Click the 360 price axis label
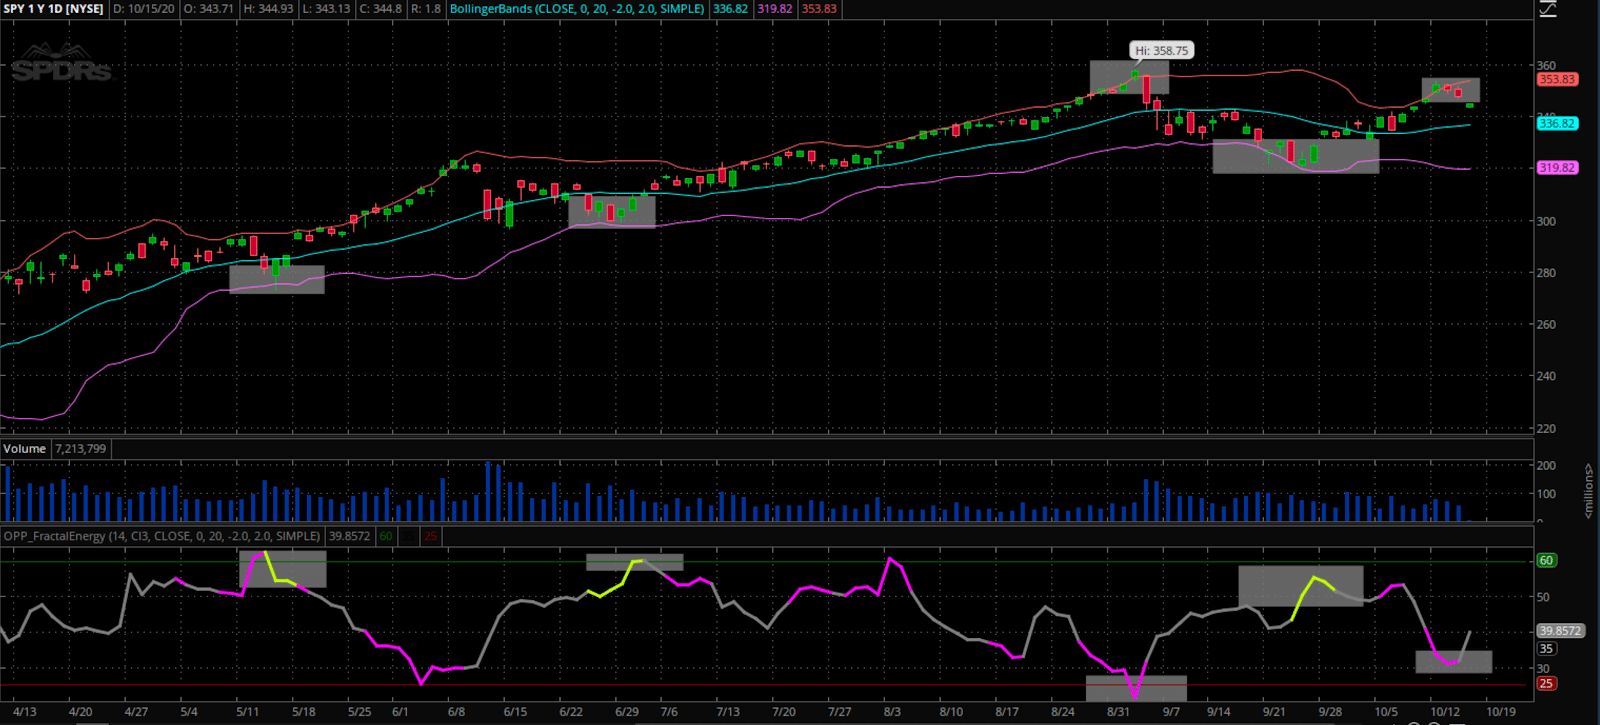 1546,65
